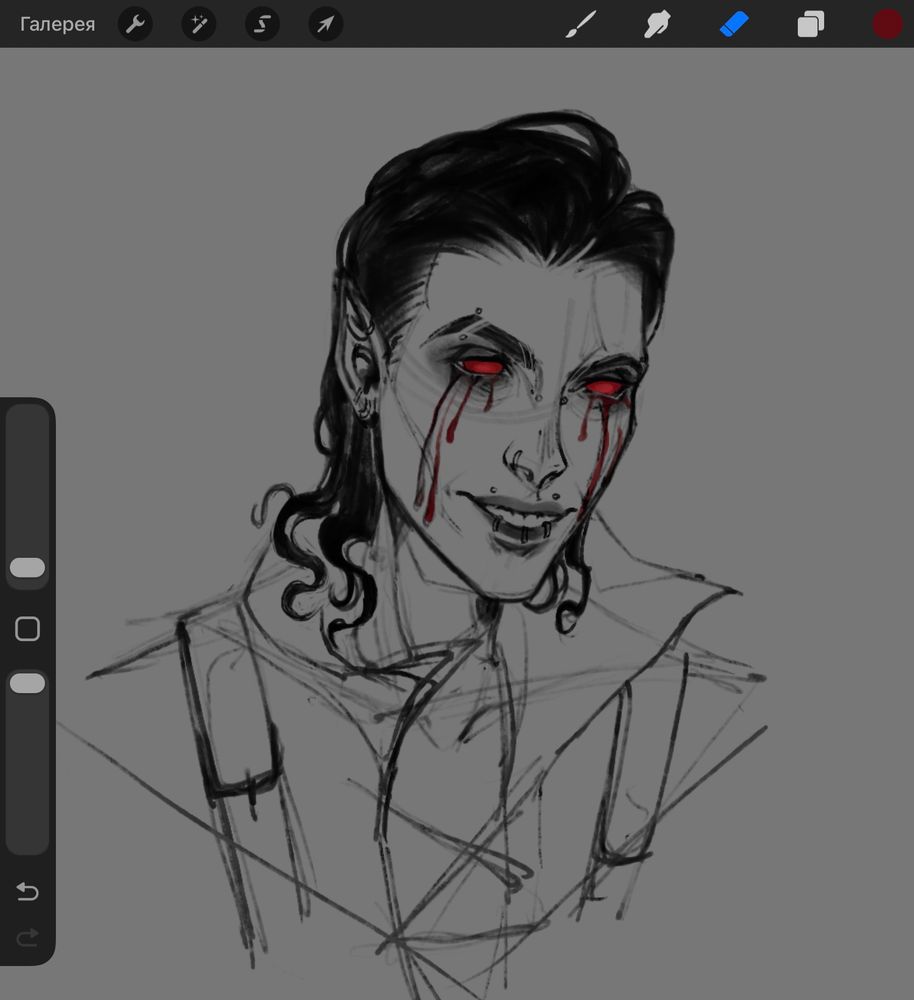Screen dimensions: 914x1000
Task: Click the brush opacity slider handle
Action: (x=27, y=683)
